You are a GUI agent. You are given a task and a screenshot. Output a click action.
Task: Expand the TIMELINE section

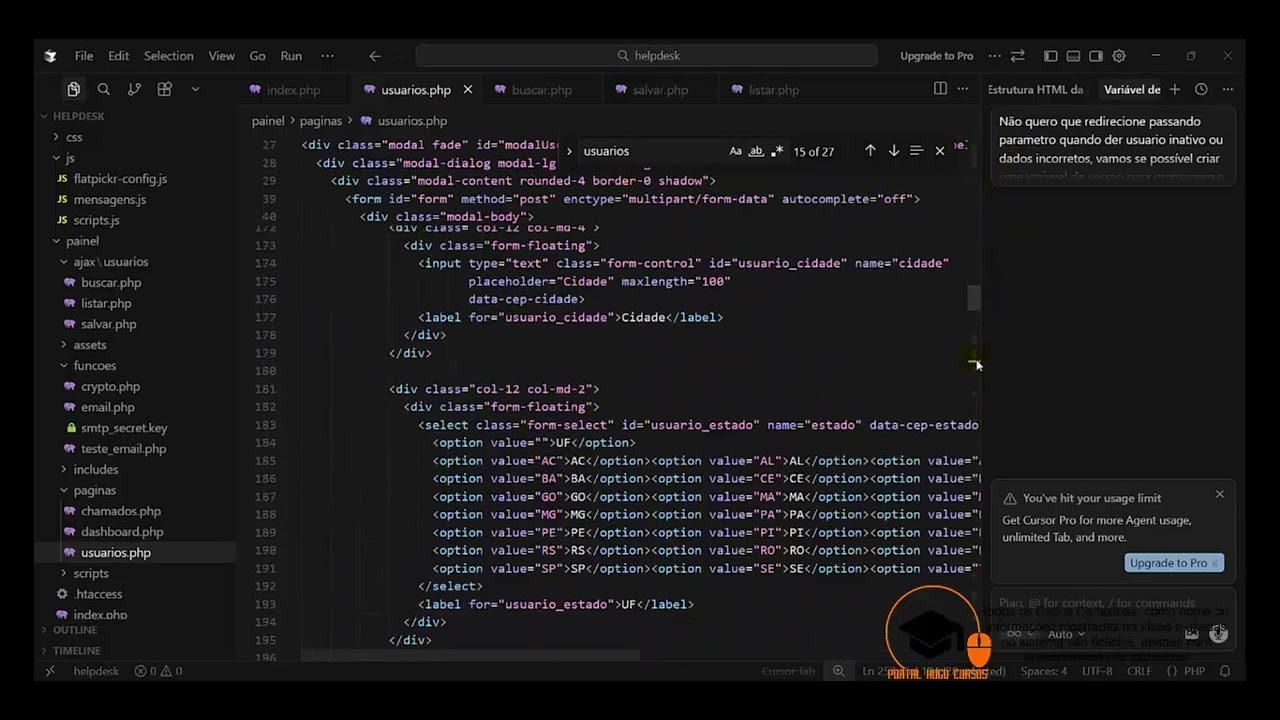(76, 651)
